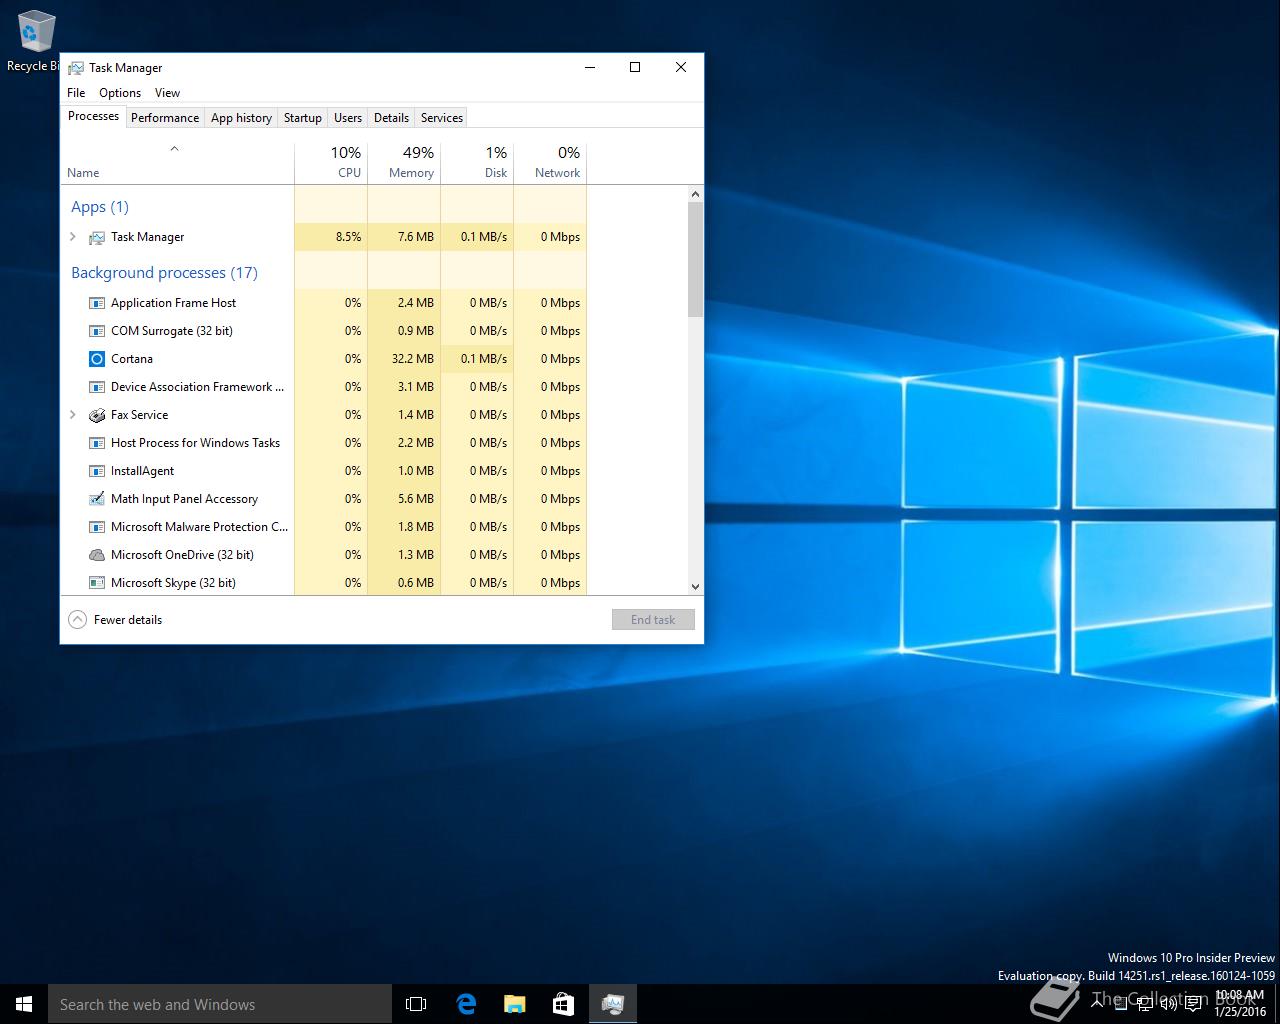The width and height of the screenshot is (1280, 1024).
Task: Open the Windows Start menu
Action: [x=24, y=1004]
